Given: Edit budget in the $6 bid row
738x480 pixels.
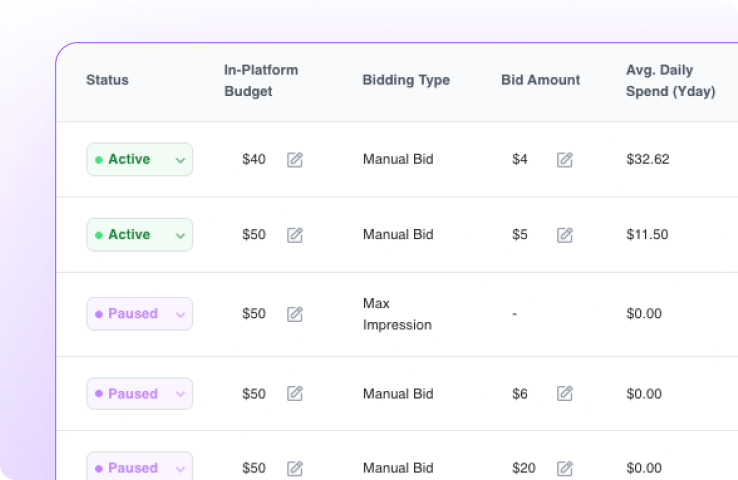Looking at the screenshot, I should tap(295, 393).
